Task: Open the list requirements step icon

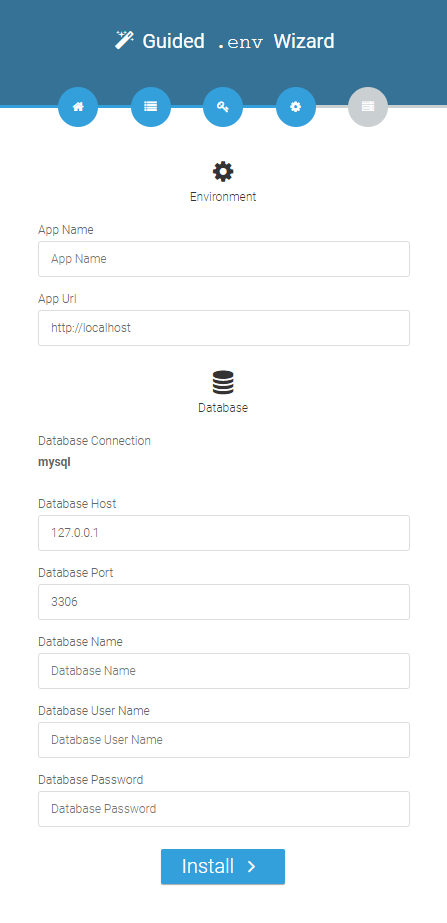Action: [151, 107]
